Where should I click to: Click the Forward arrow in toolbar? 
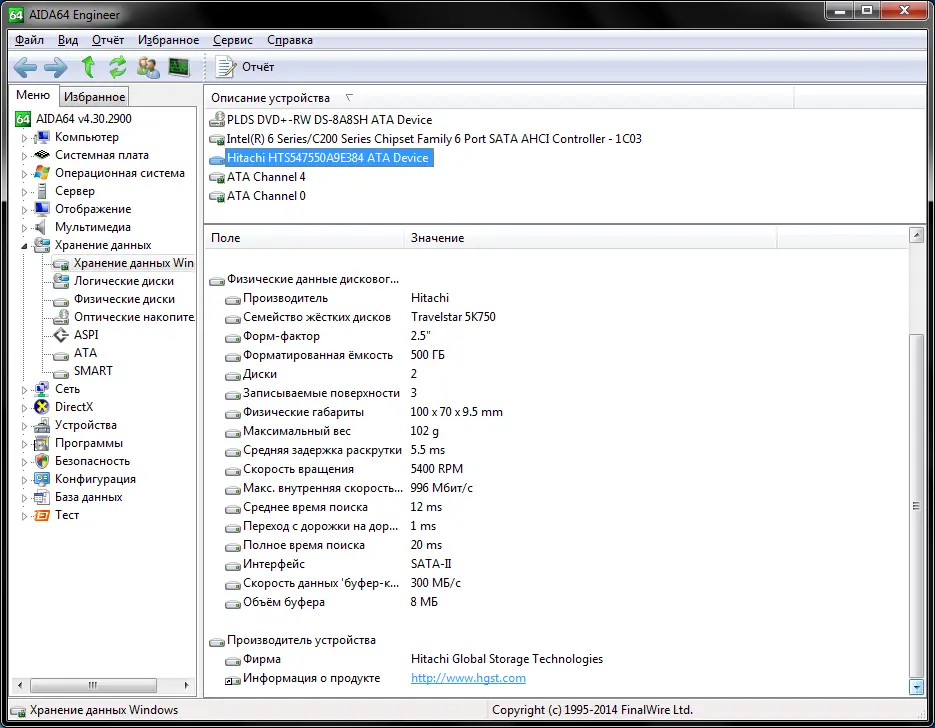[56, 67]
